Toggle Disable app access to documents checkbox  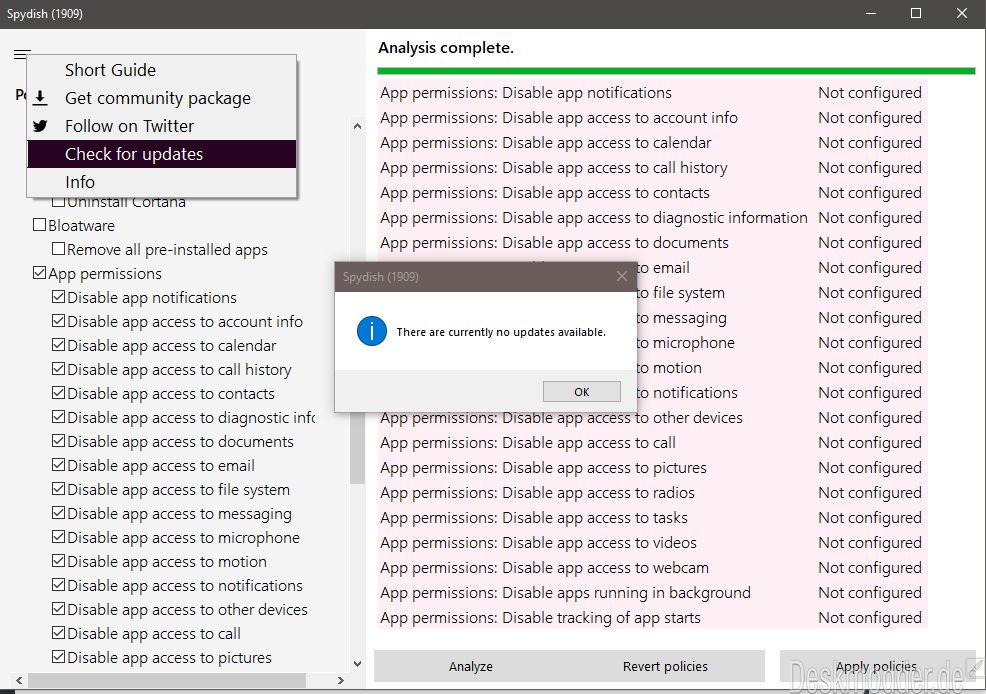coord(58,441)
